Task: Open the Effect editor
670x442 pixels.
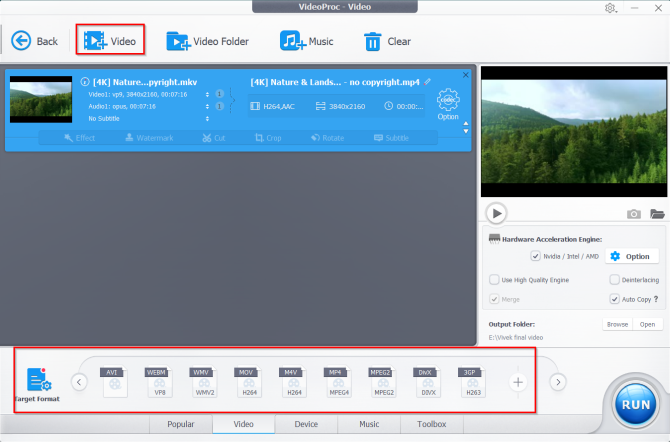Action: click(x=79, y=138)
